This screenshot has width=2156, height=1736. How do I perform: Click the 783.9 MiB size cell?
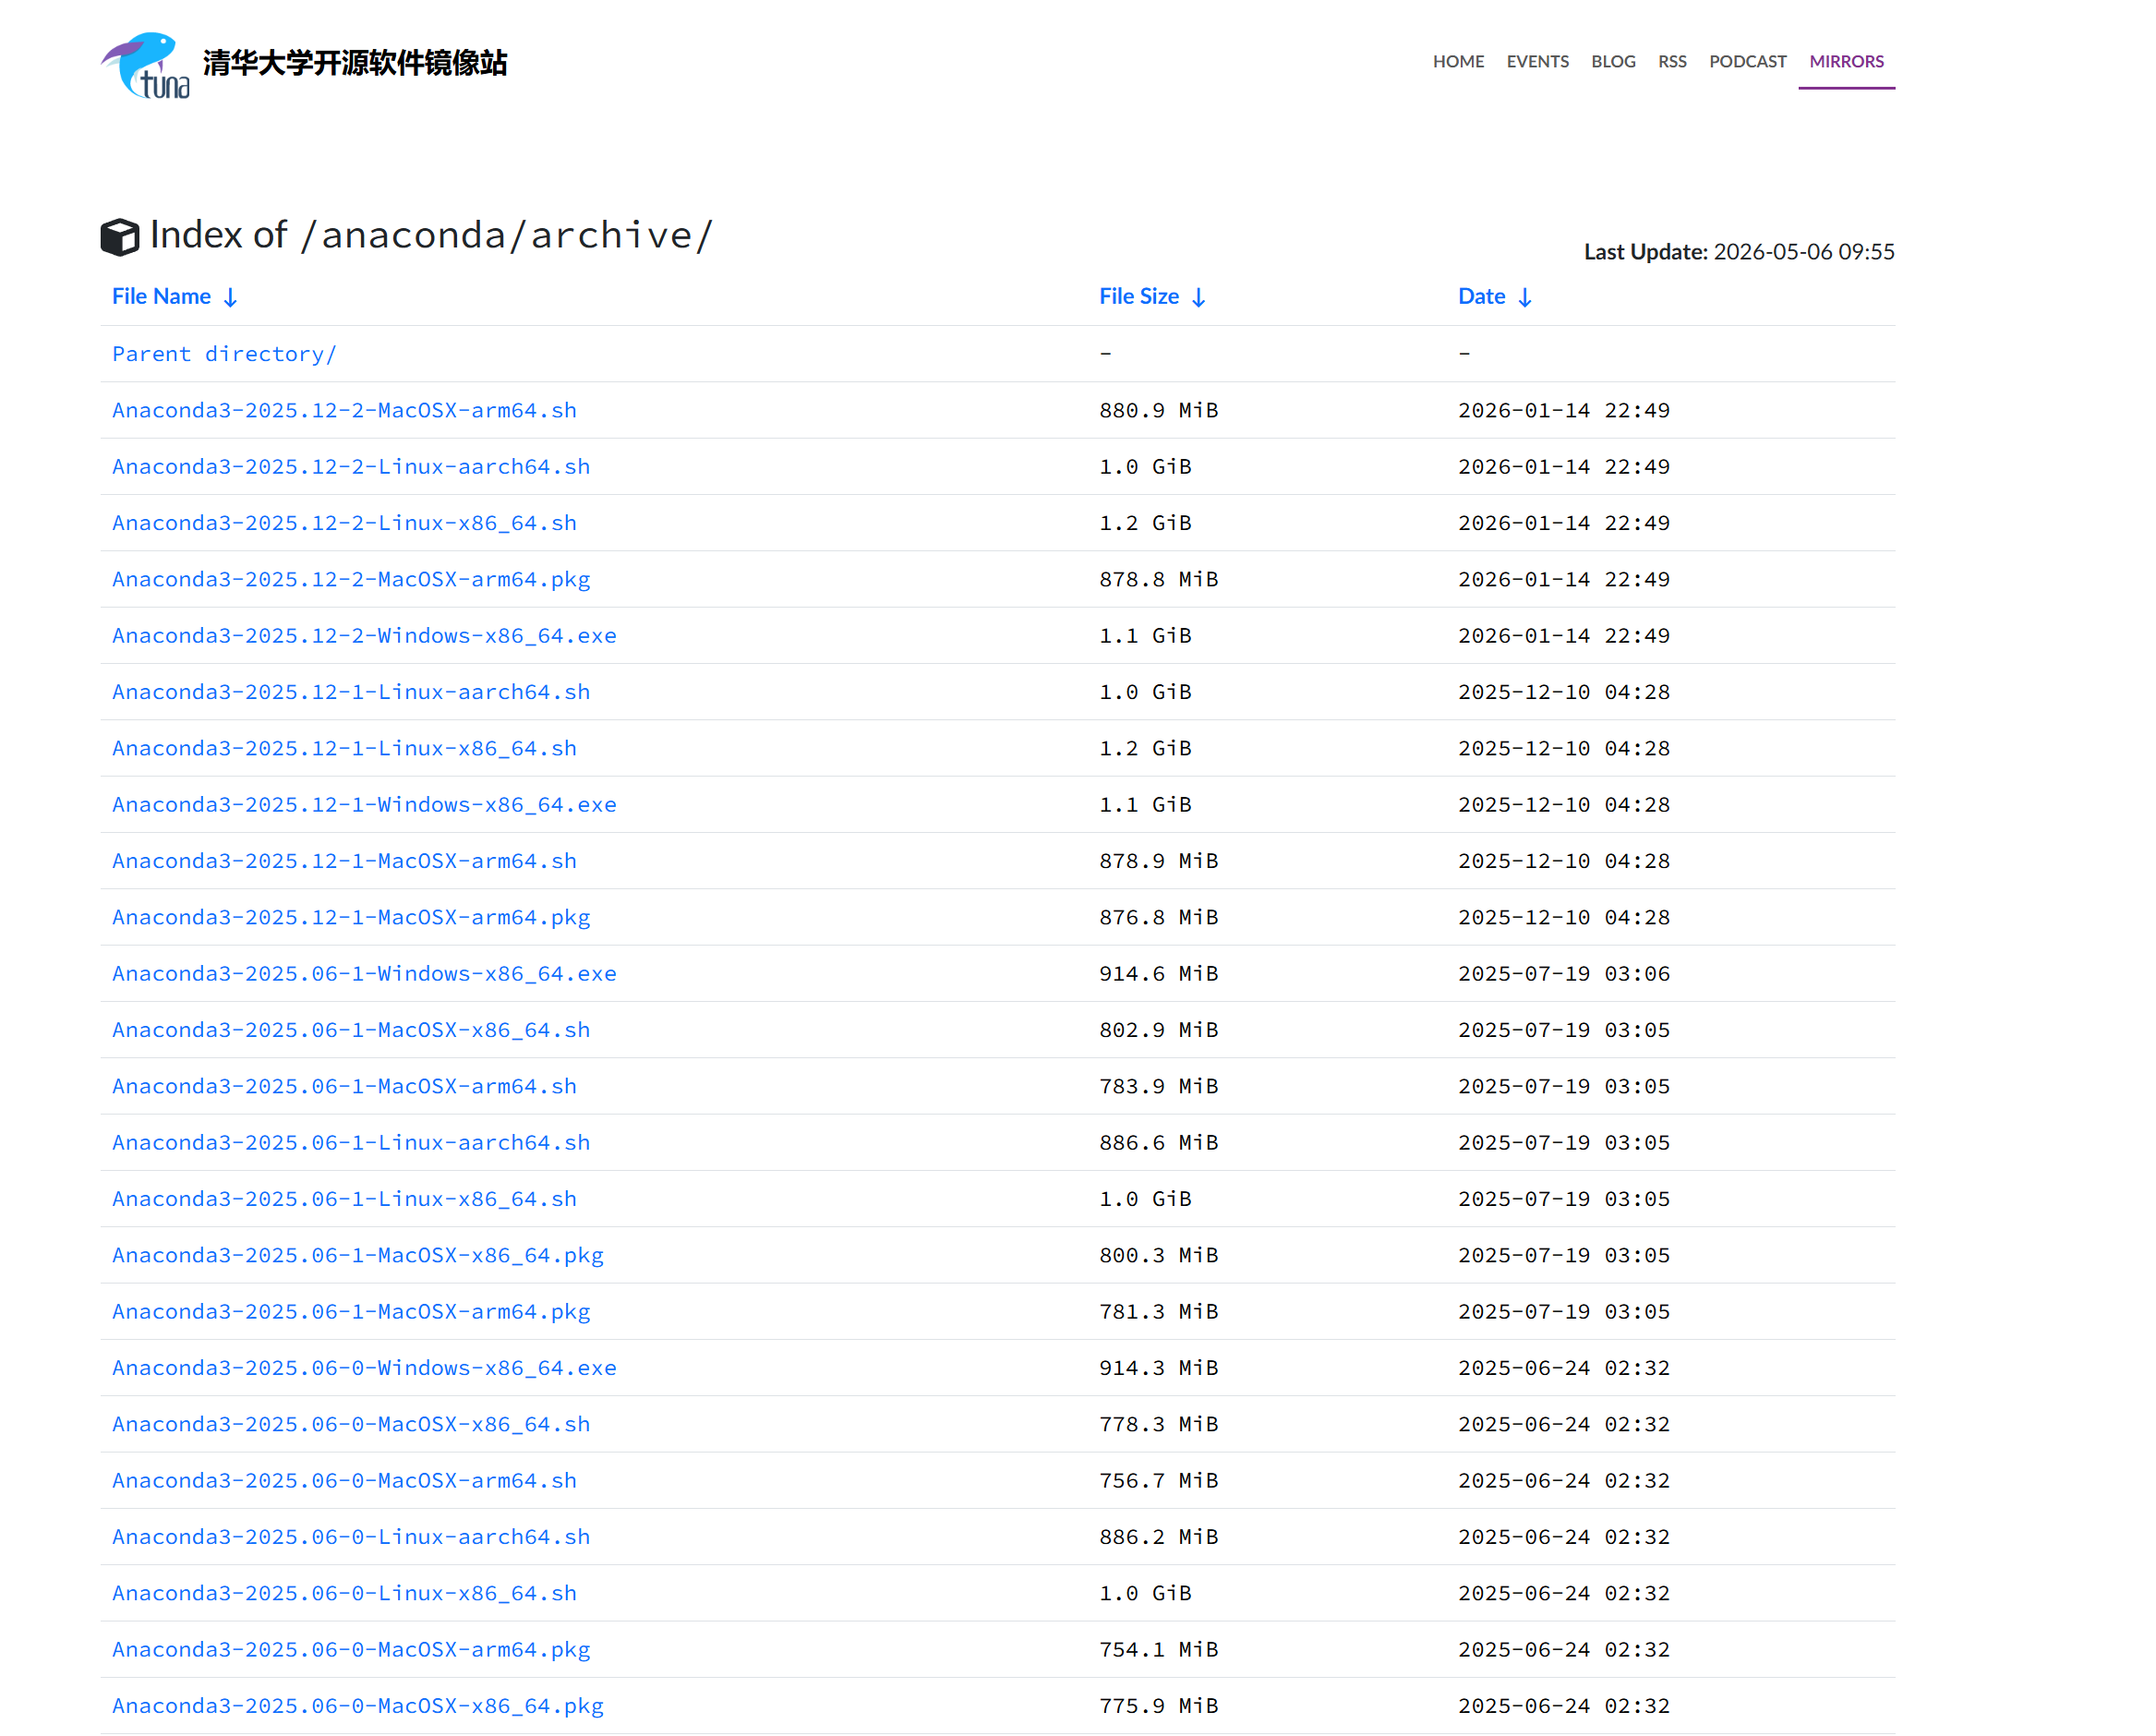pos(1158,1086)
